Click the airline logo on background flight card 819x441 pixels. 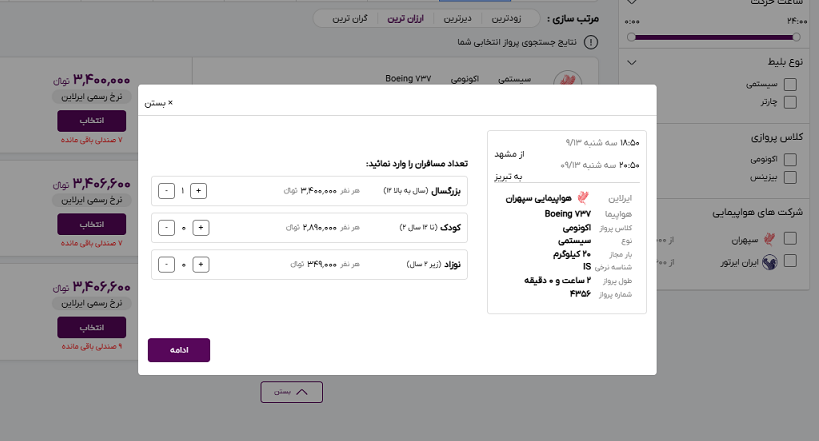click(x=568, y=79)
